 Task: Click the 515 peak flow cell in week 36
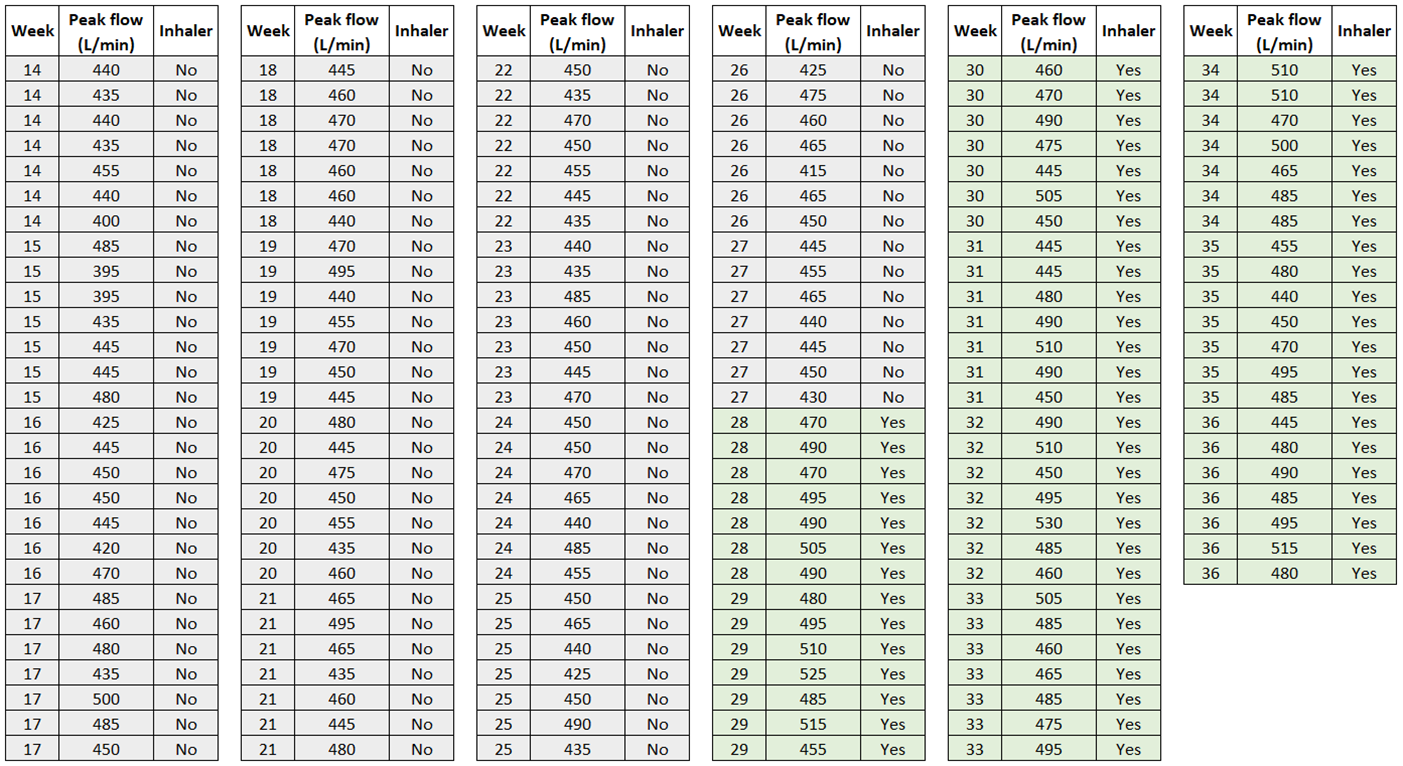point(1284,548)
